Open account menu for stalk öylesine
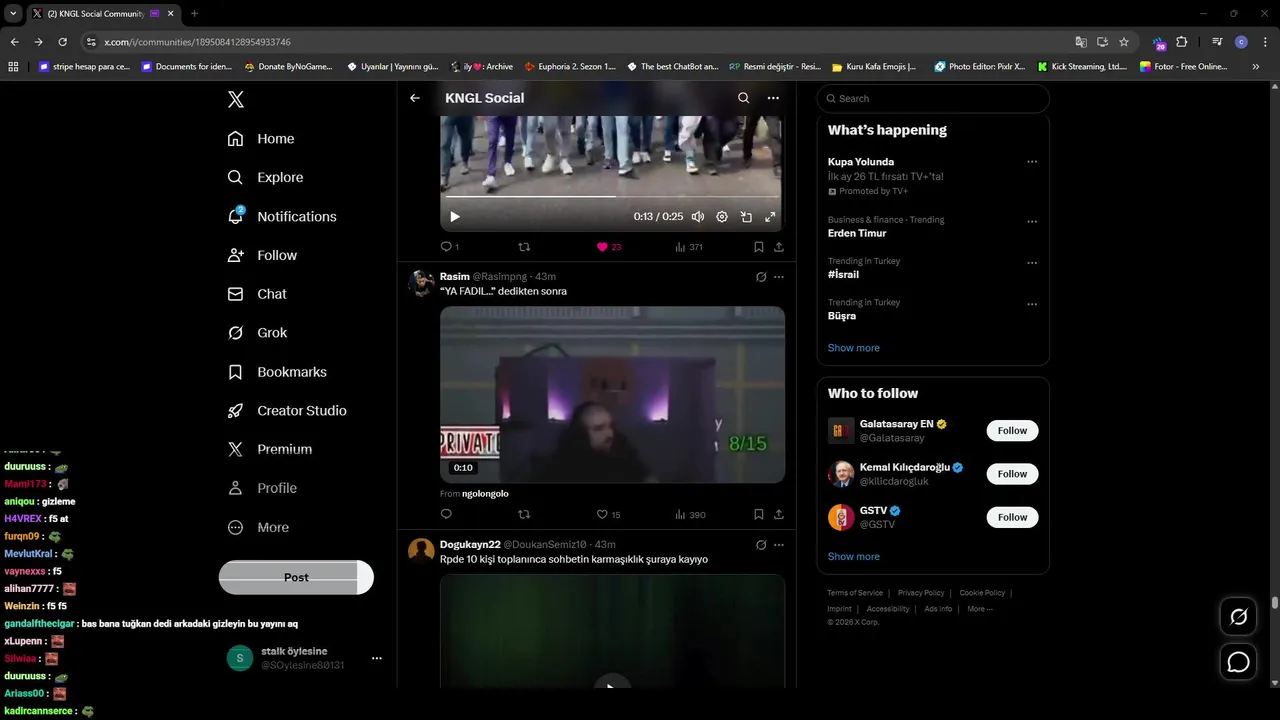The width and height of the screenshot is (1280, 720). pyautogui.click(x=377, y=658)
